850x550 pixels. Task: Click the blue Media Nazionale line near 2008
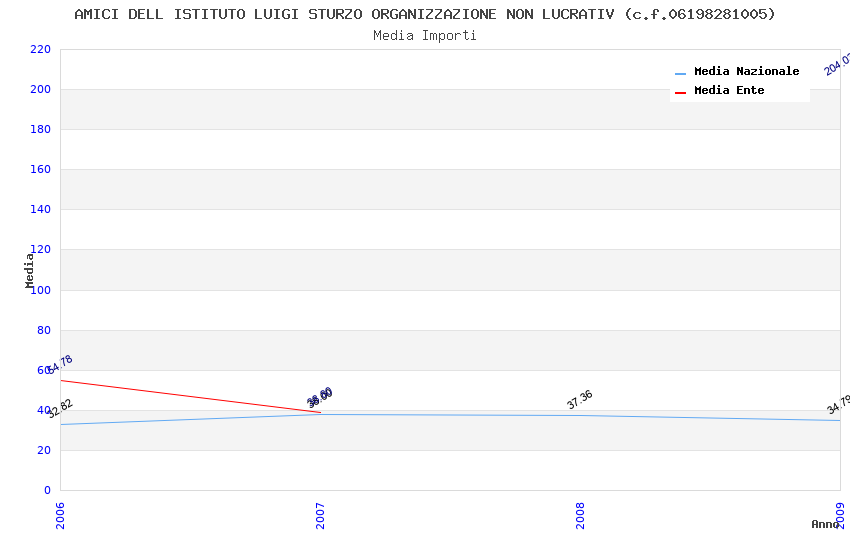pos(580,416)
